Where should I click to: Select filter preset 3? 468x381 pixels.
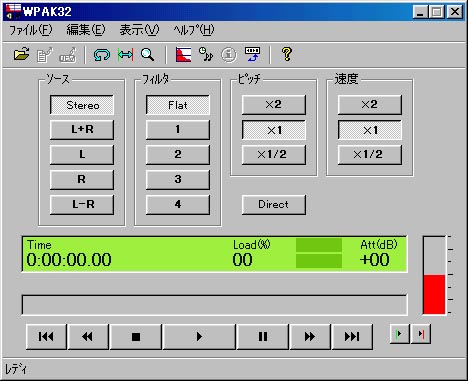pyautogui.click(x=178, y=180)
